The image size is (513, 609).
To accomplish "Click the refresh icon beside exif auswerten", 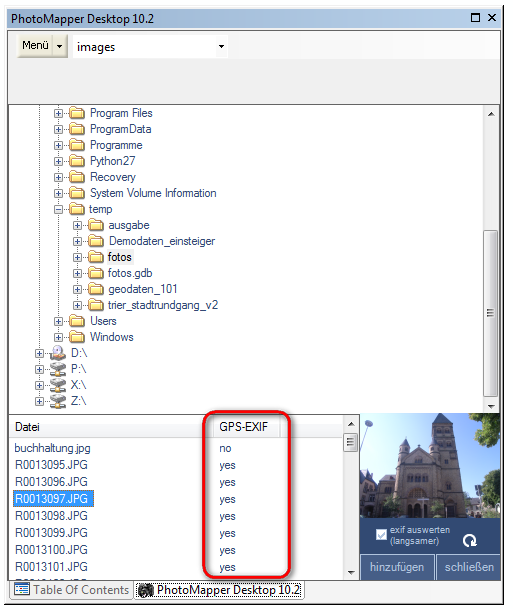I will pos(470,540).
